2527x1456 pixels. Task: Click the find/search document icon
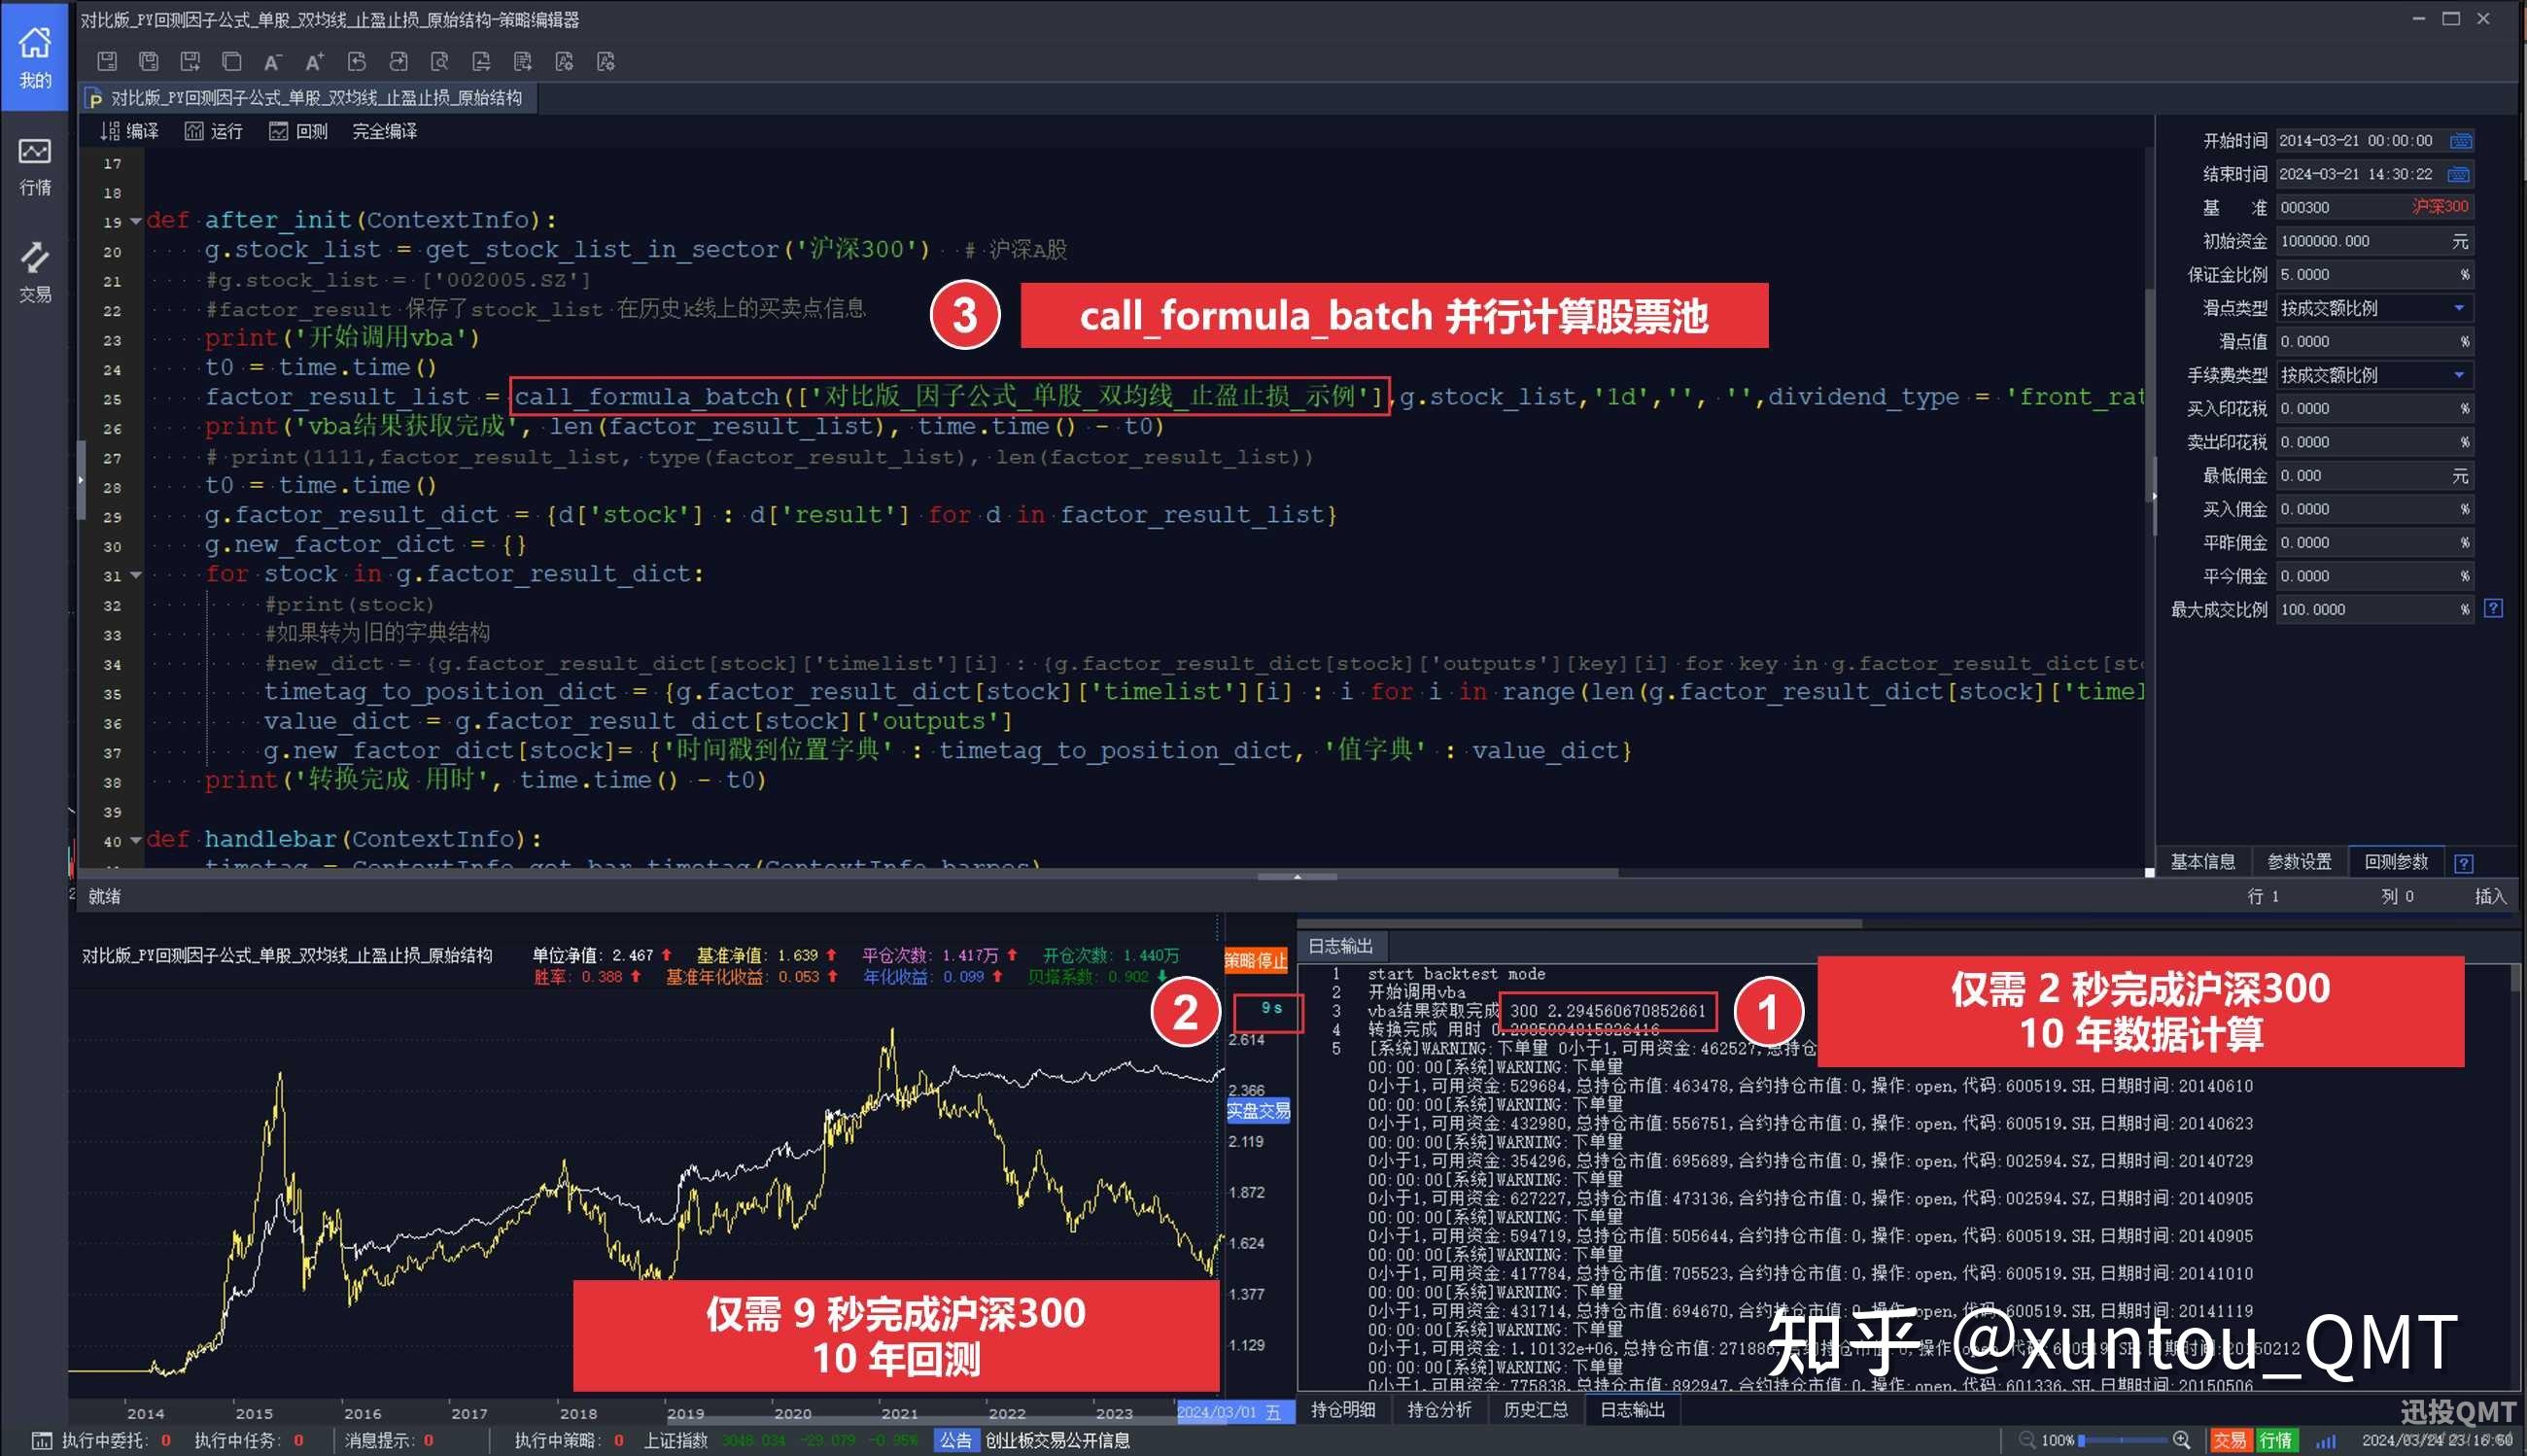coord(440,62)
